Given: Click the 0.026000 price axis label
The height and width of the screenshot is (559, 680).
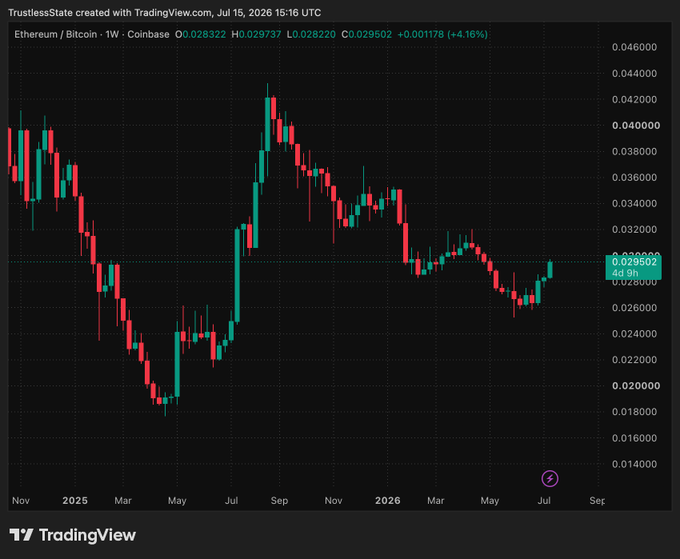Looking at the screenshot, I should tap(634, 307).
